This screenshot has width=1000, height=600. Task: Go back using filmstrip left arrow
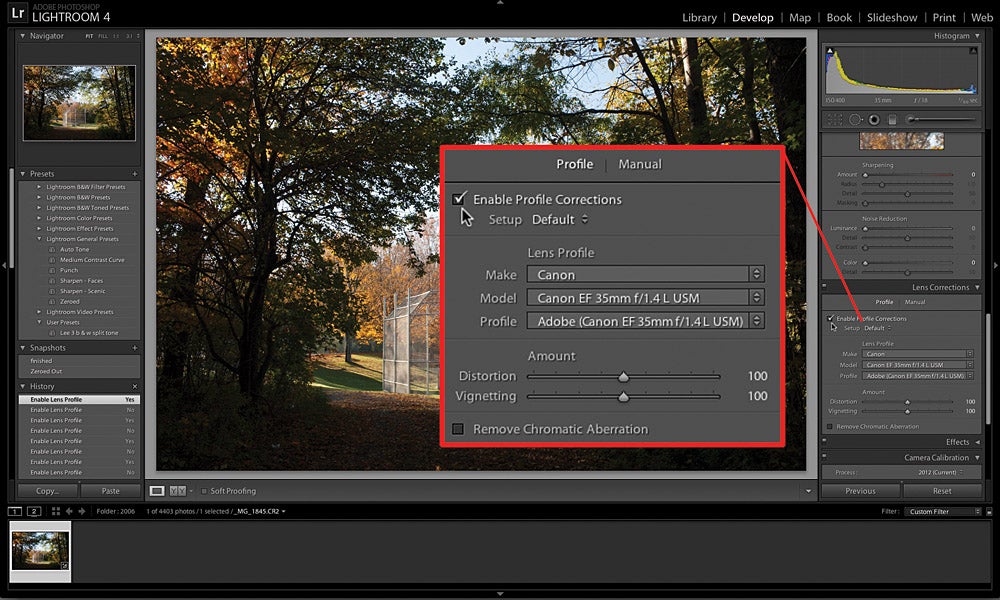[x=69, y=511]
